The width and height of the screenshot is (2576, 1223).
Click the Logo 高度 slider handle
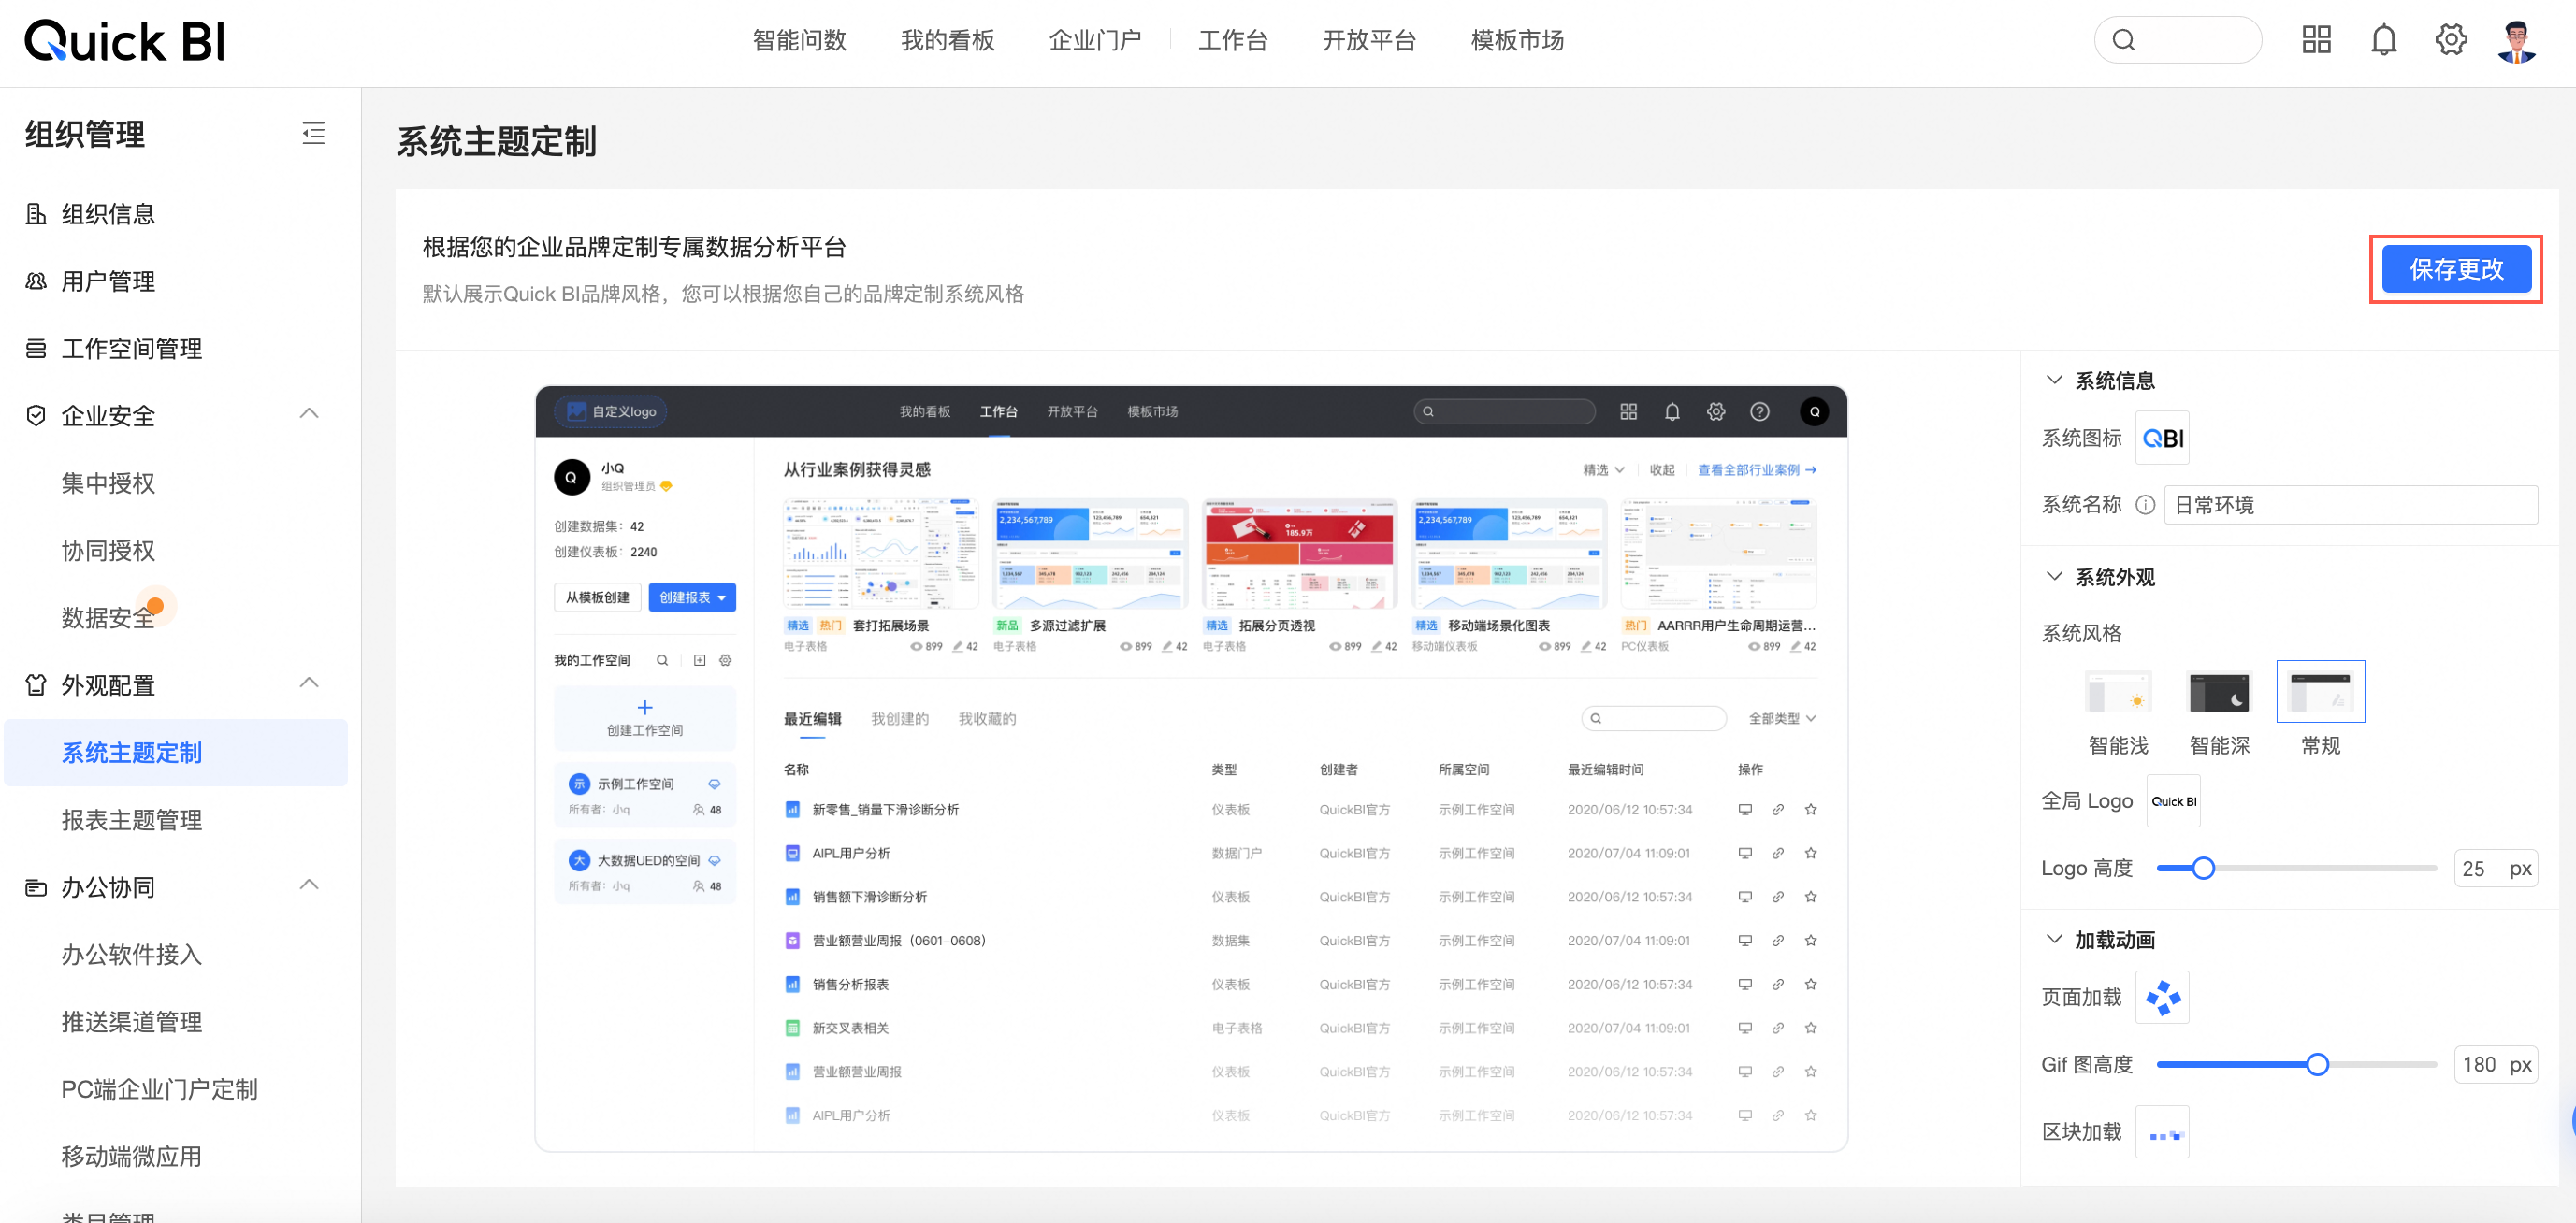(x=2202, y=868)
